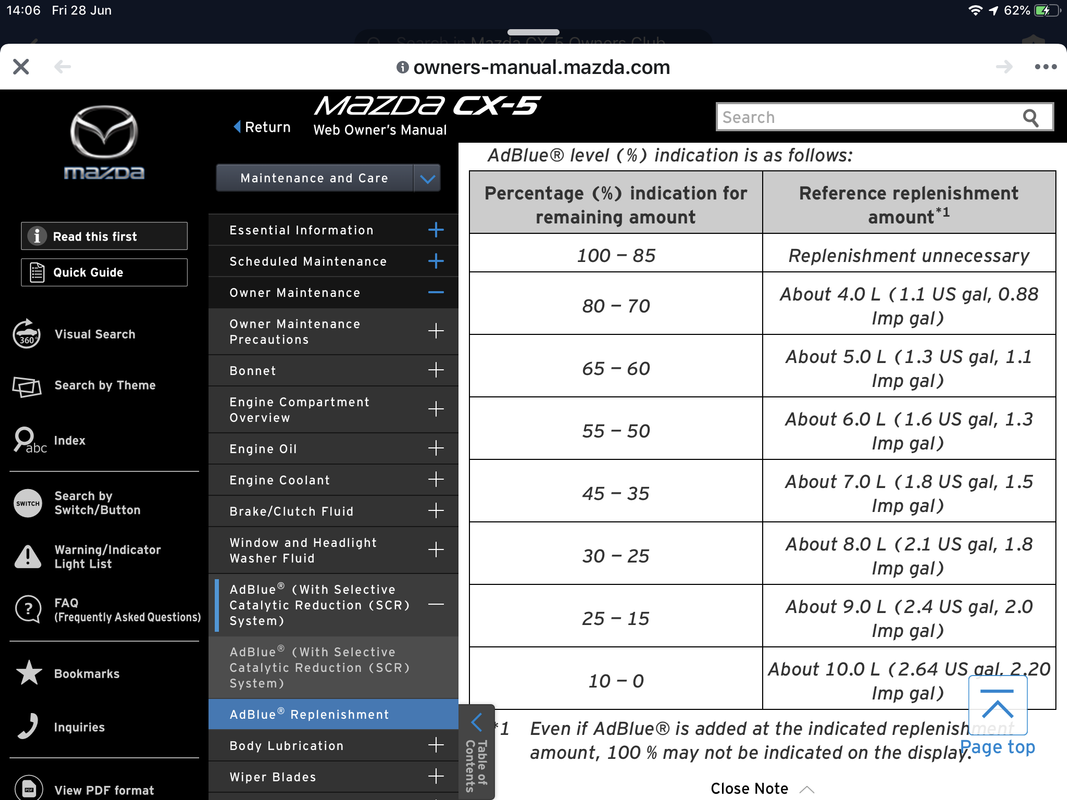Image resolution: width=1067 pixels, height=800 pixels.
Task: Select 'Replenishment unnecessary' cell
Action: tap(909, 255)
